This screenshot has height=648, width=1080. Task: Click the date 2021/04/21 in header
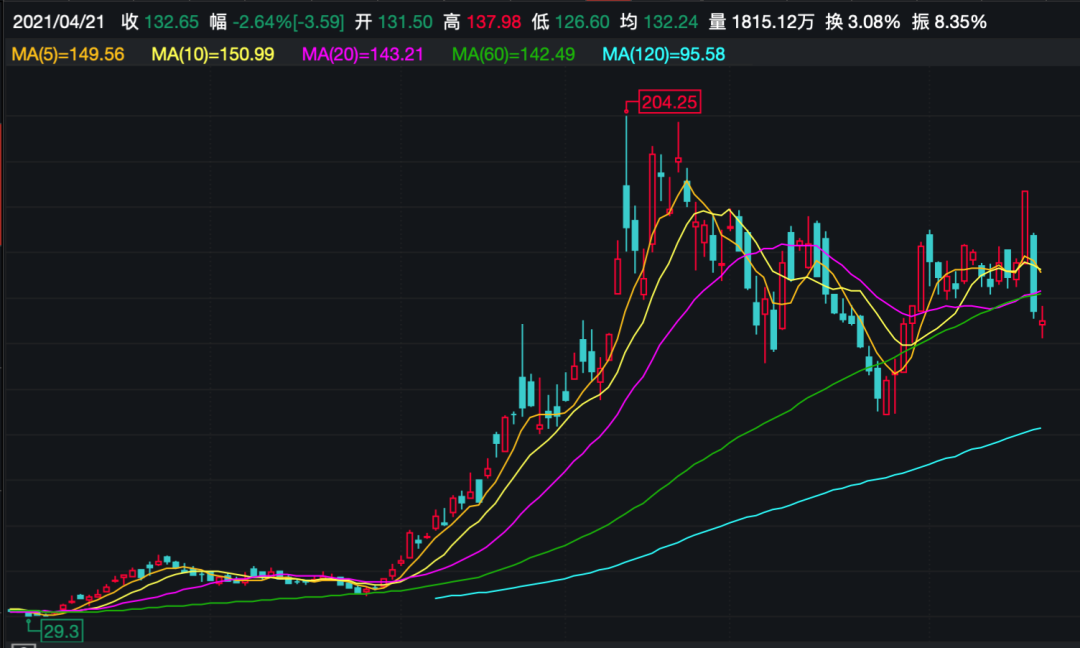[x=58, y=21]
